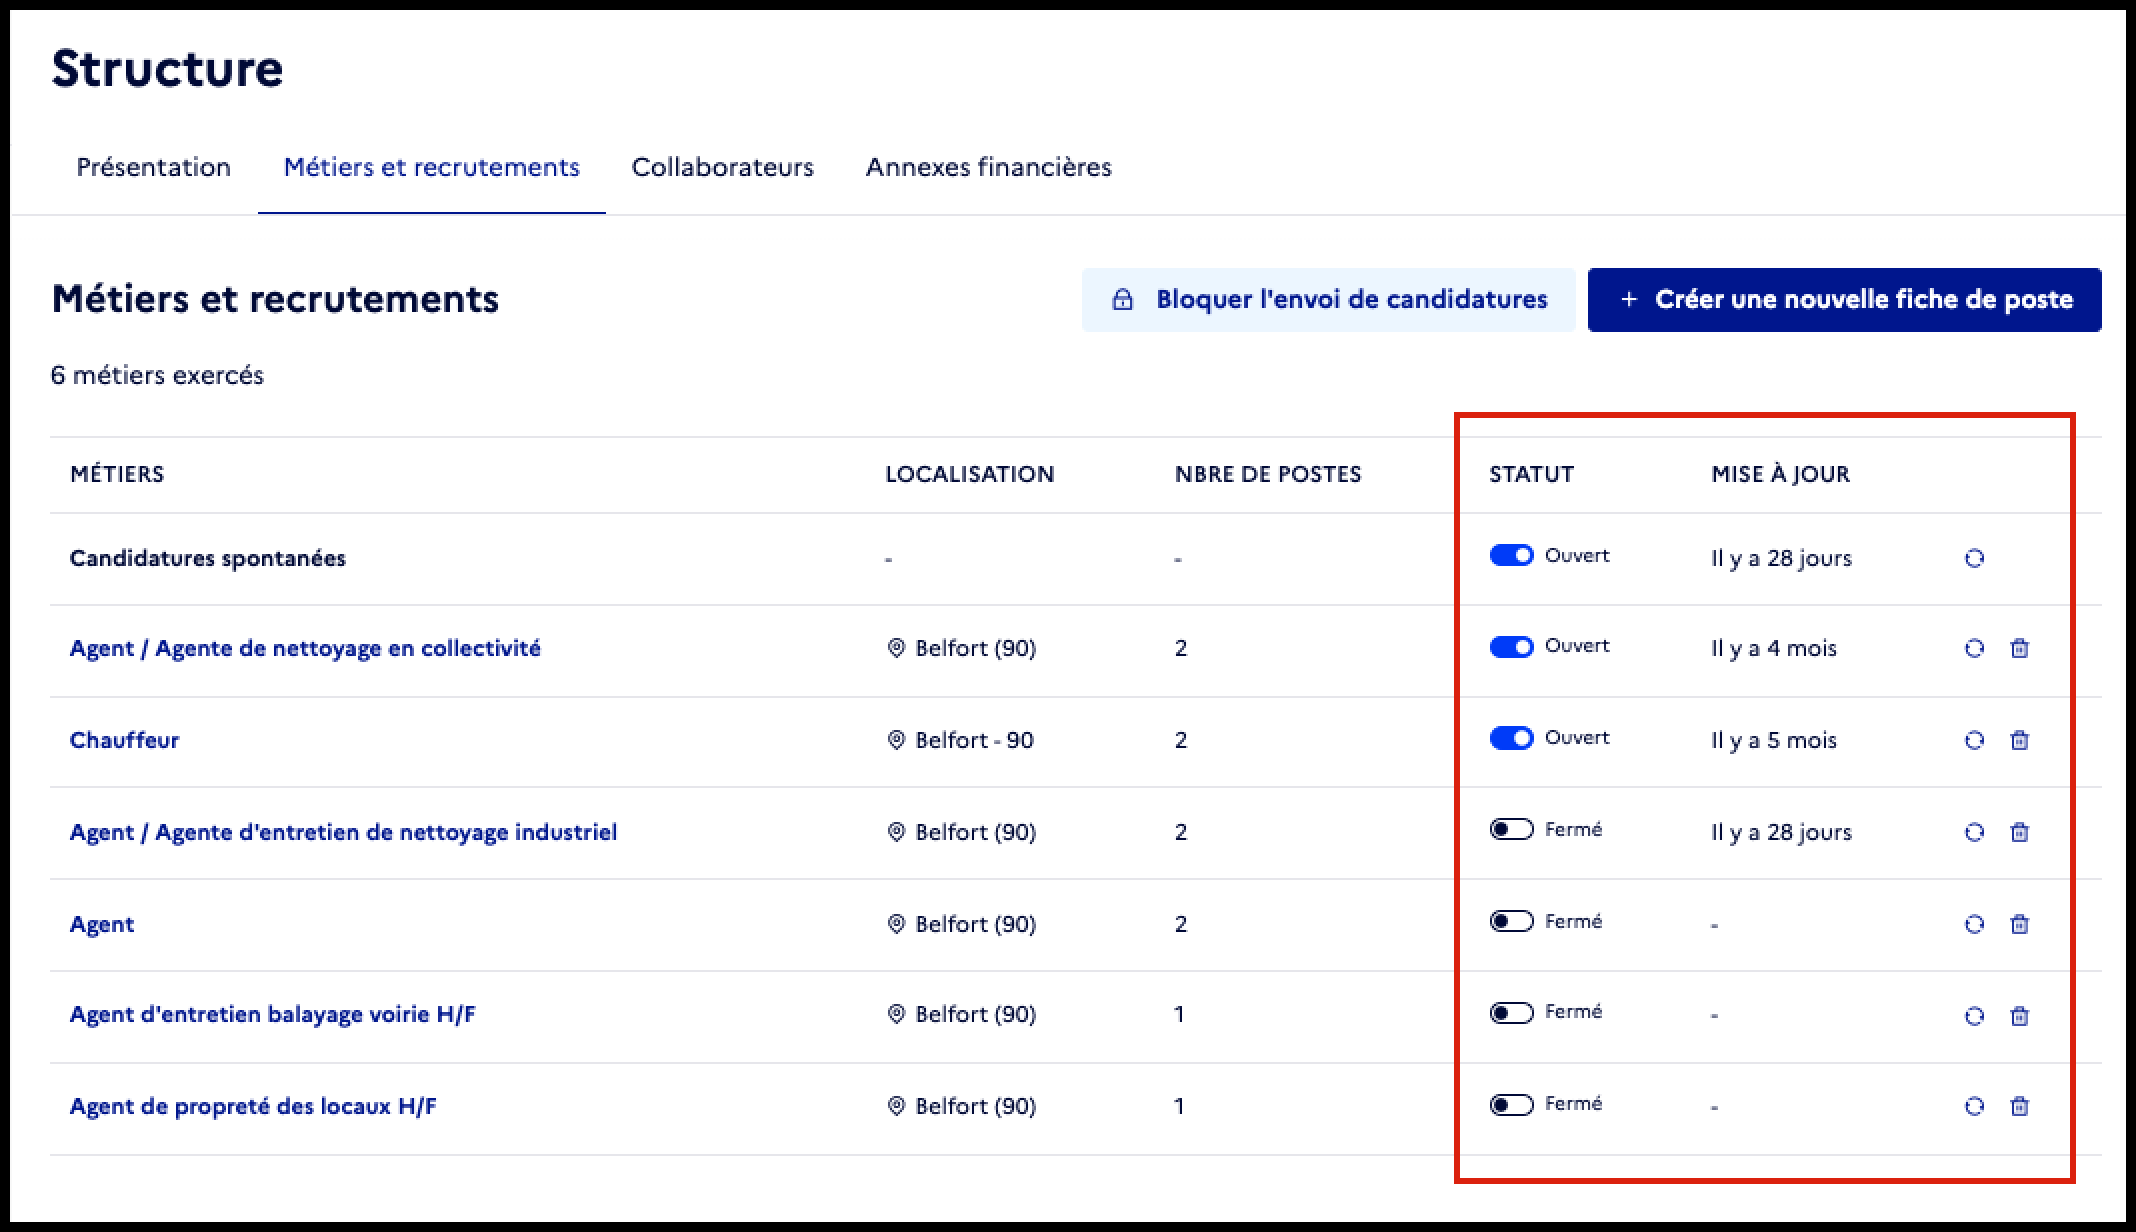Refresh Agente de nettoyage en collectivité row

[1974, 648]
